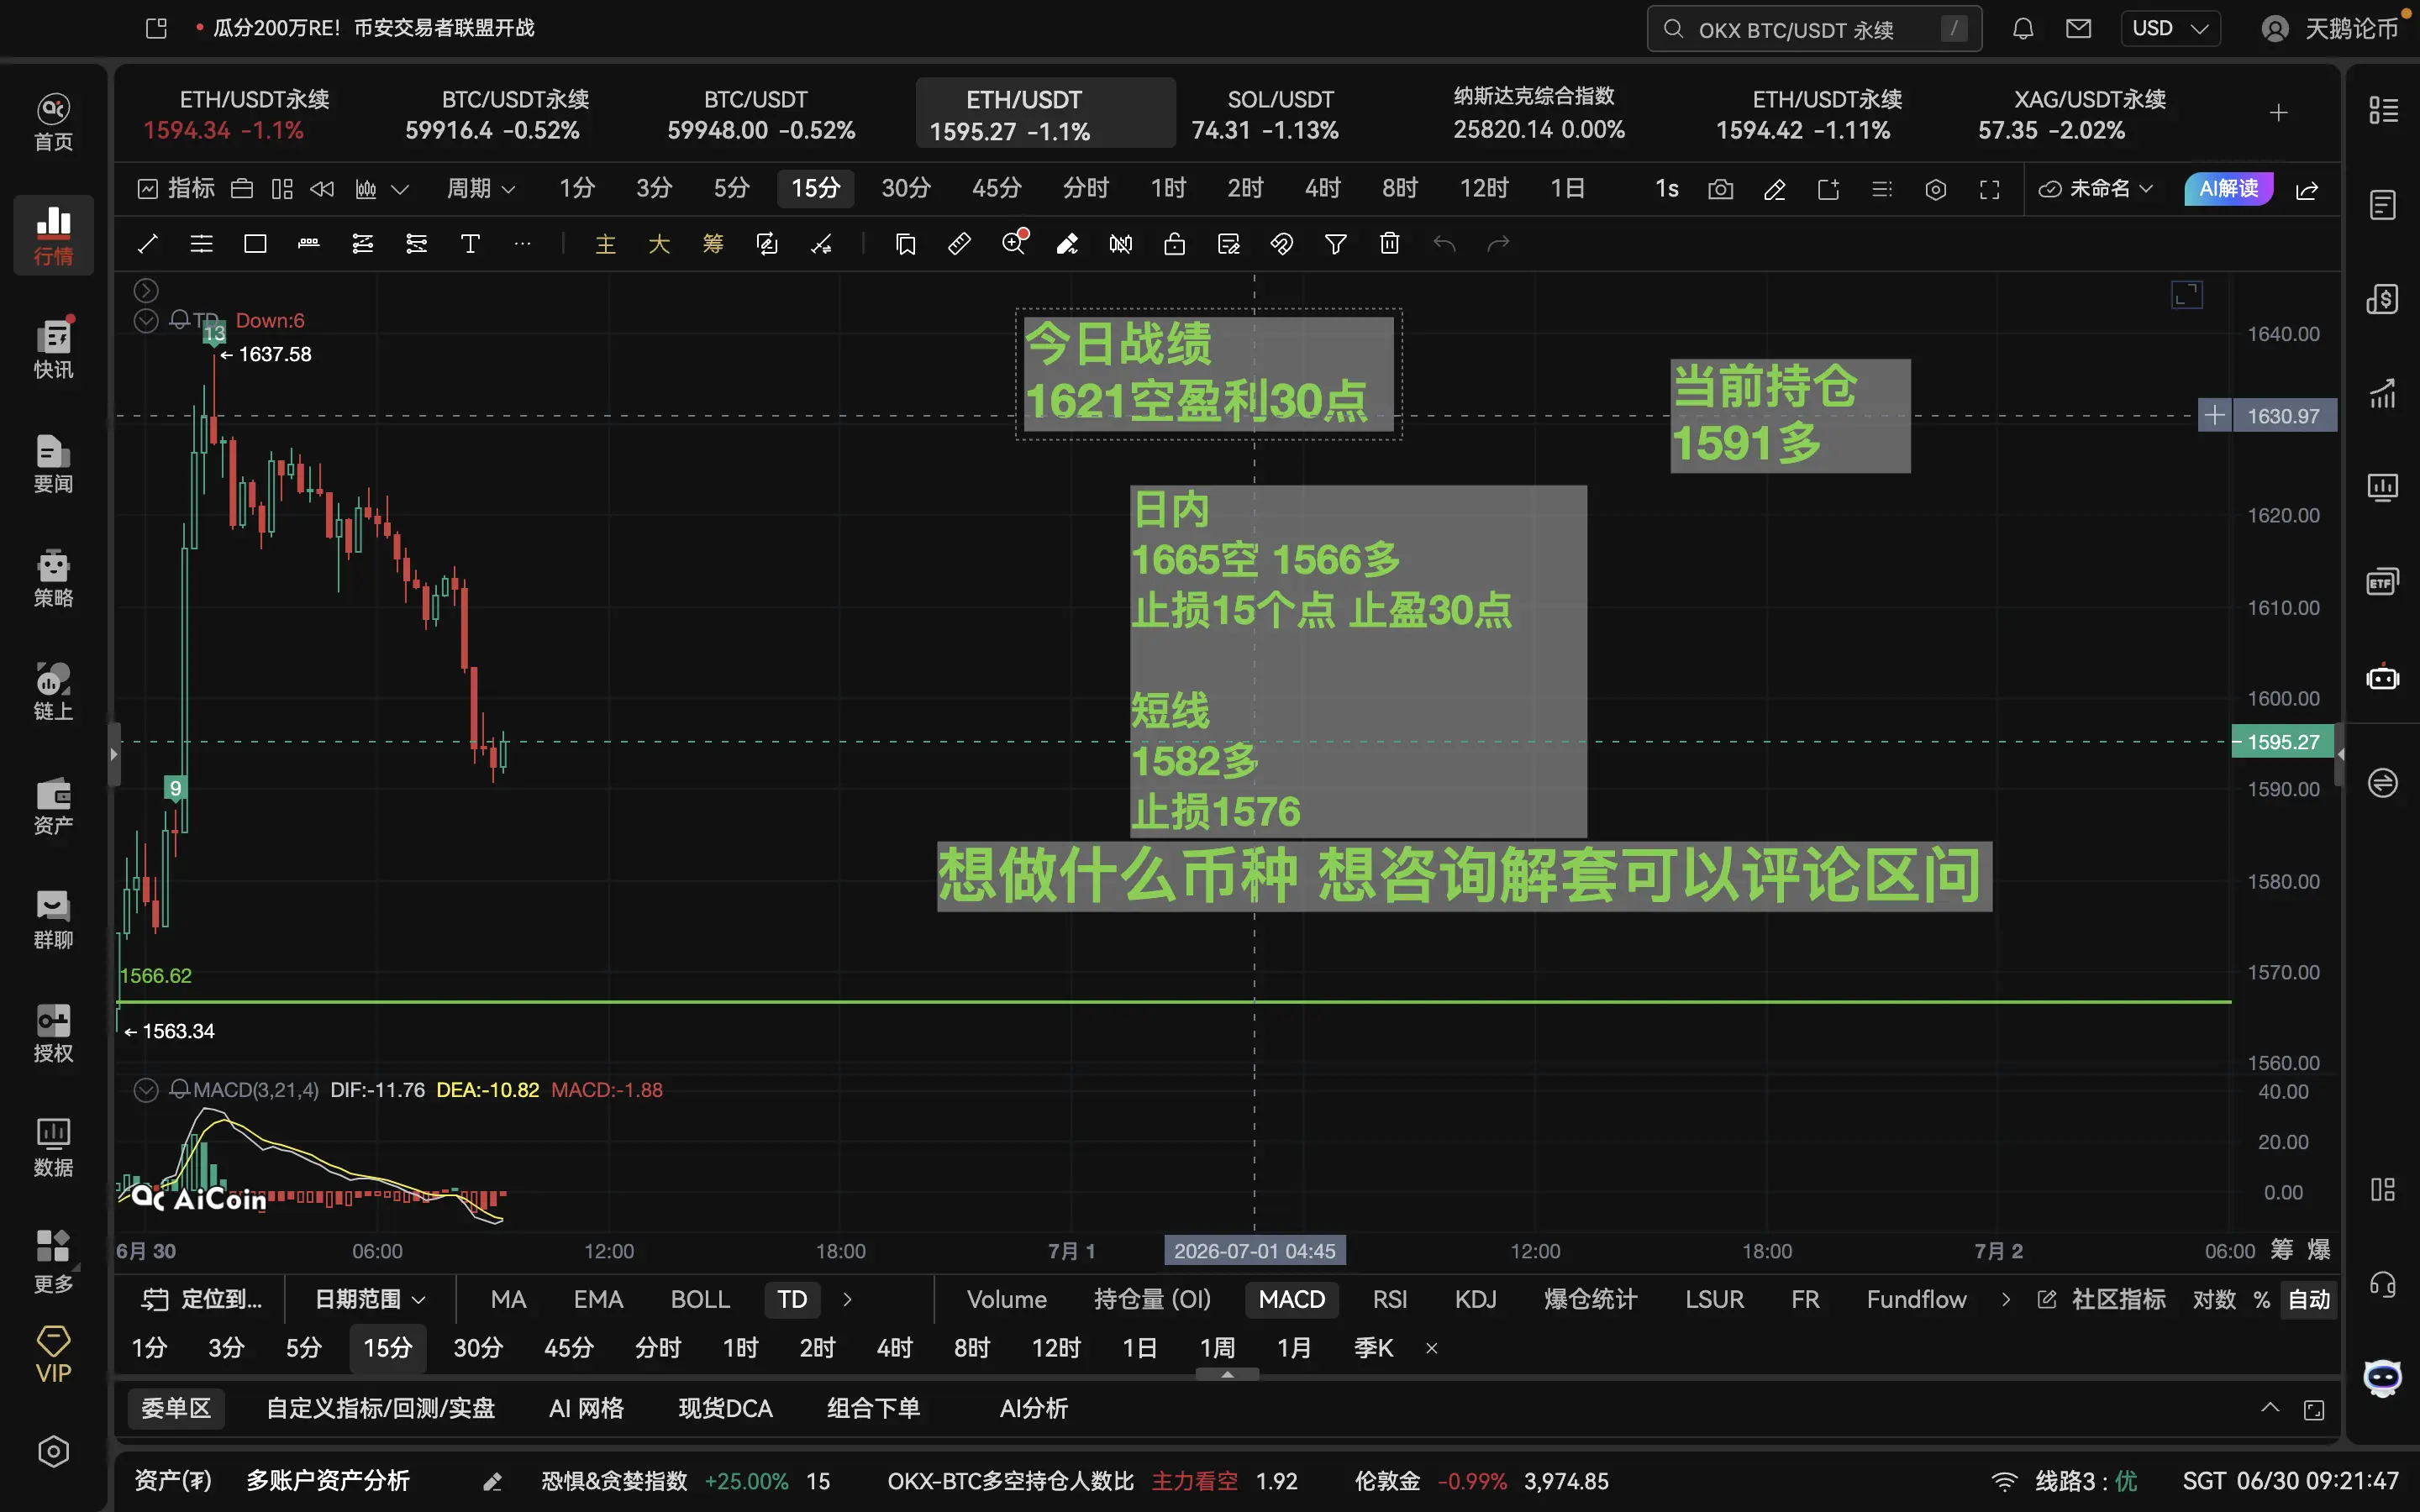Open the 授权 authorization sidebar icon

[53, 1033]
